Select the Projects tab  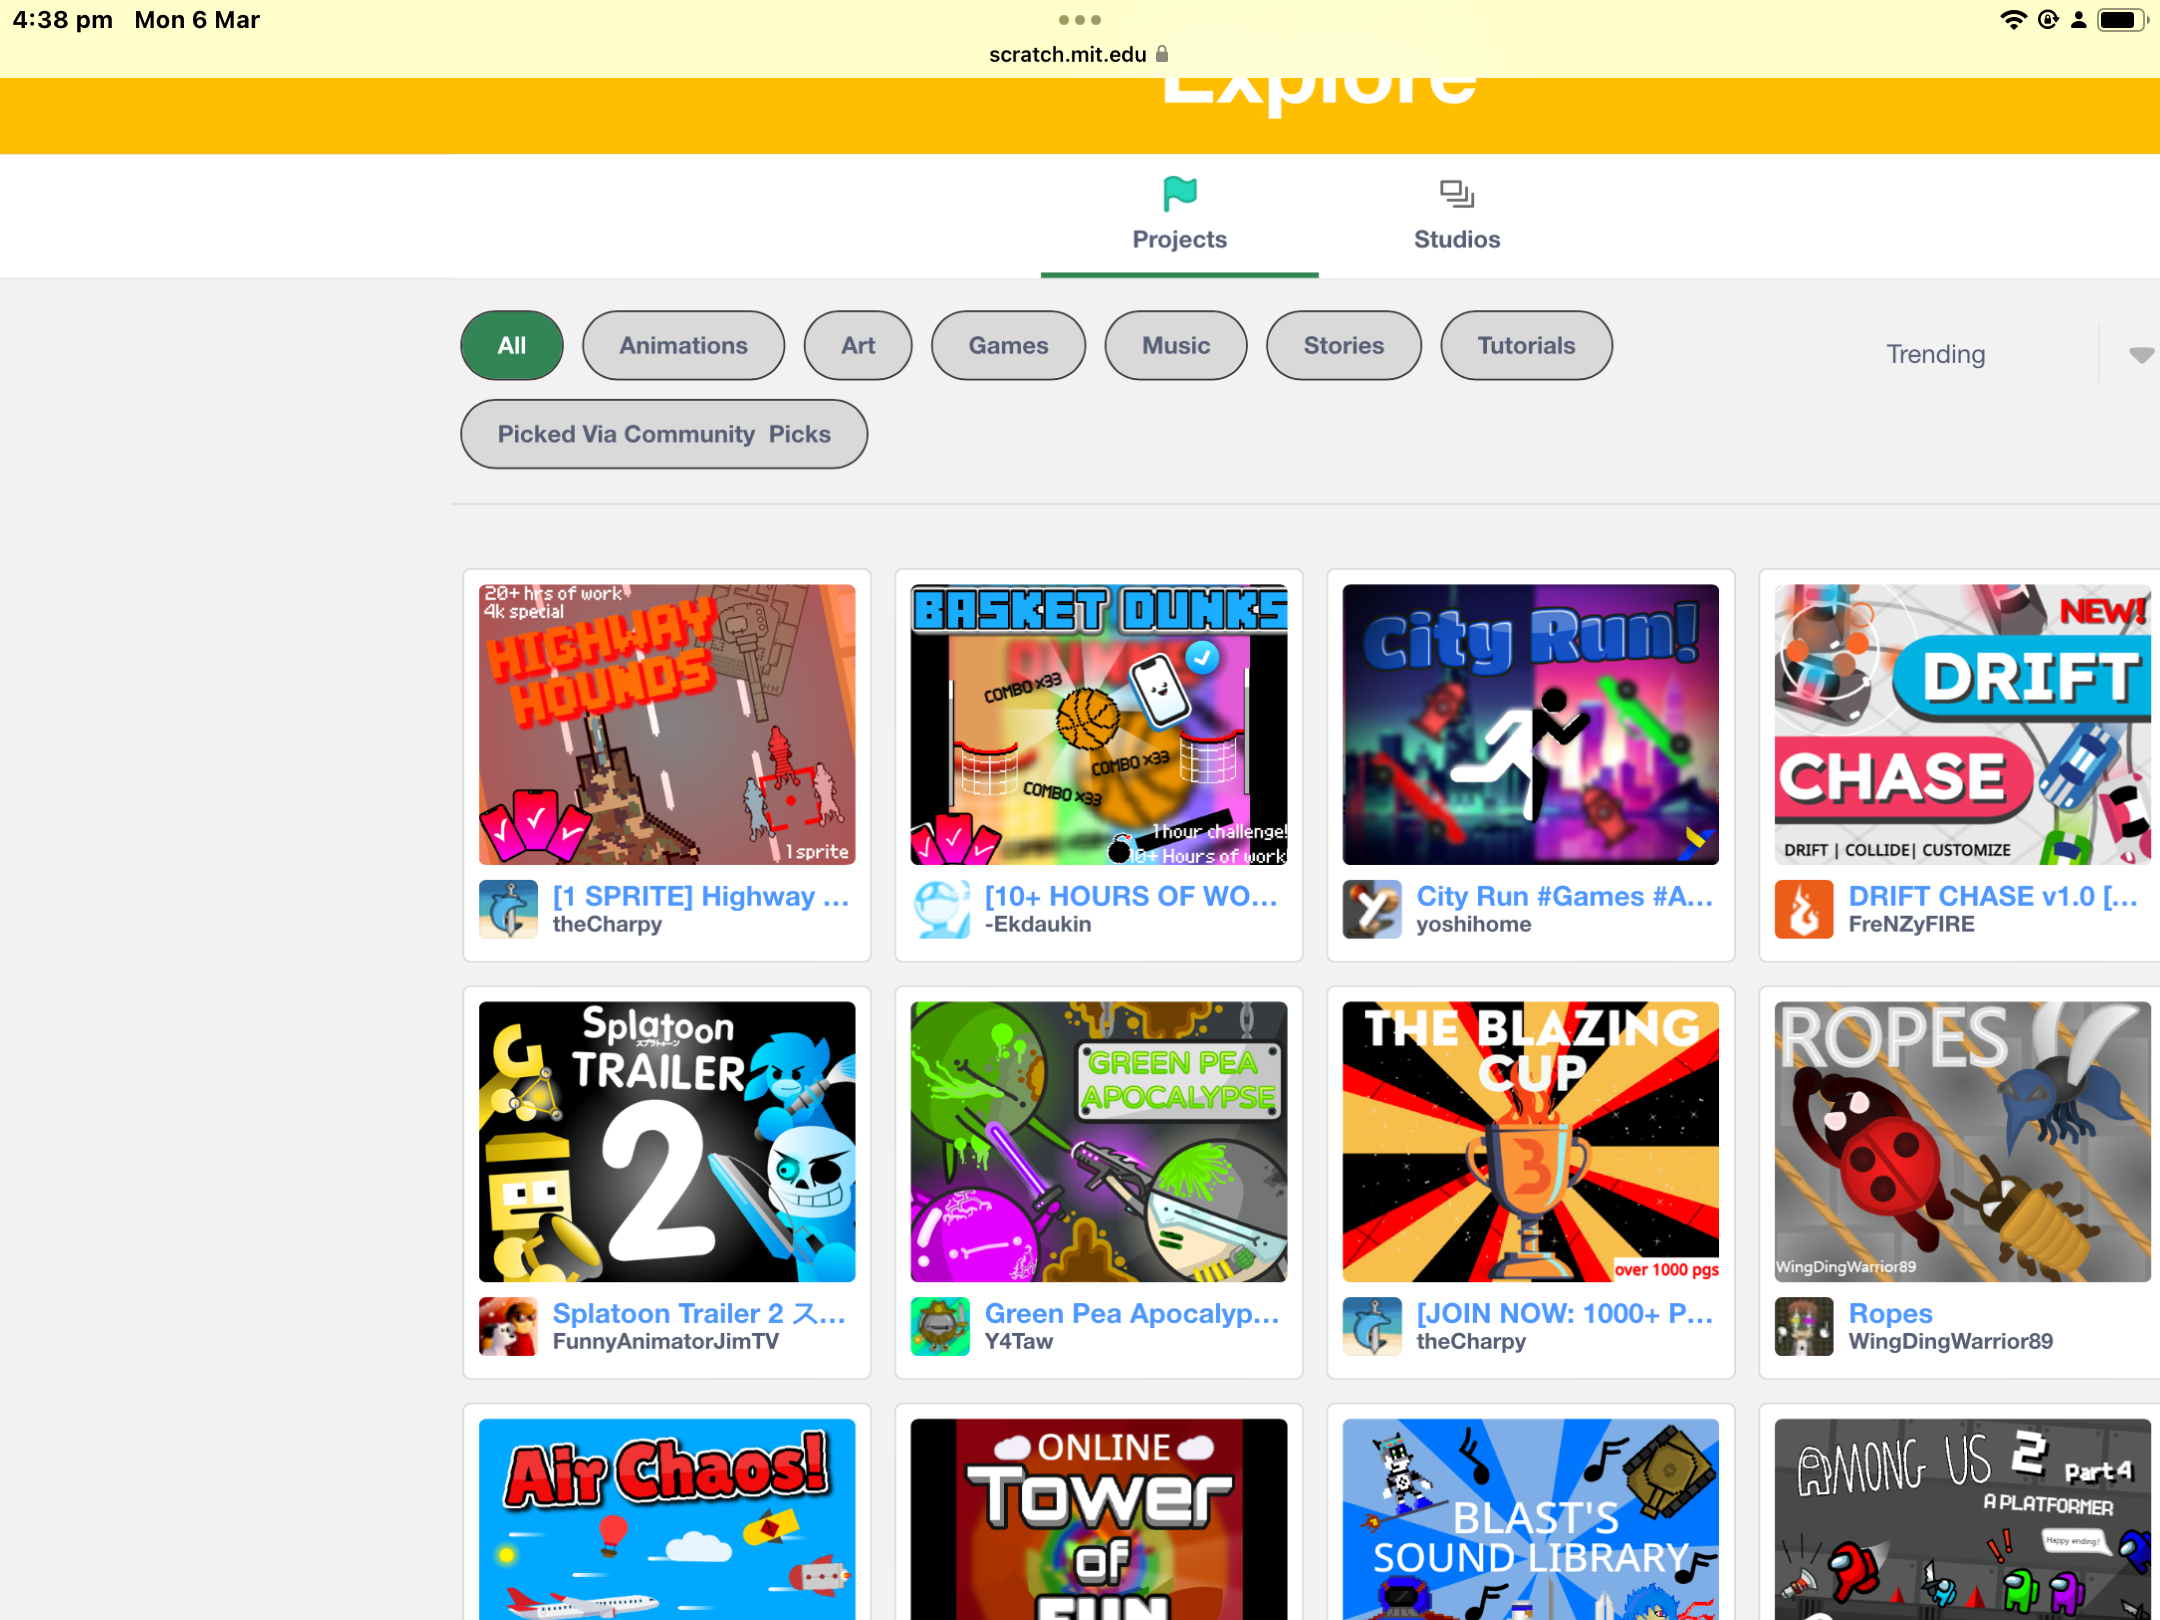point(1179,239)
